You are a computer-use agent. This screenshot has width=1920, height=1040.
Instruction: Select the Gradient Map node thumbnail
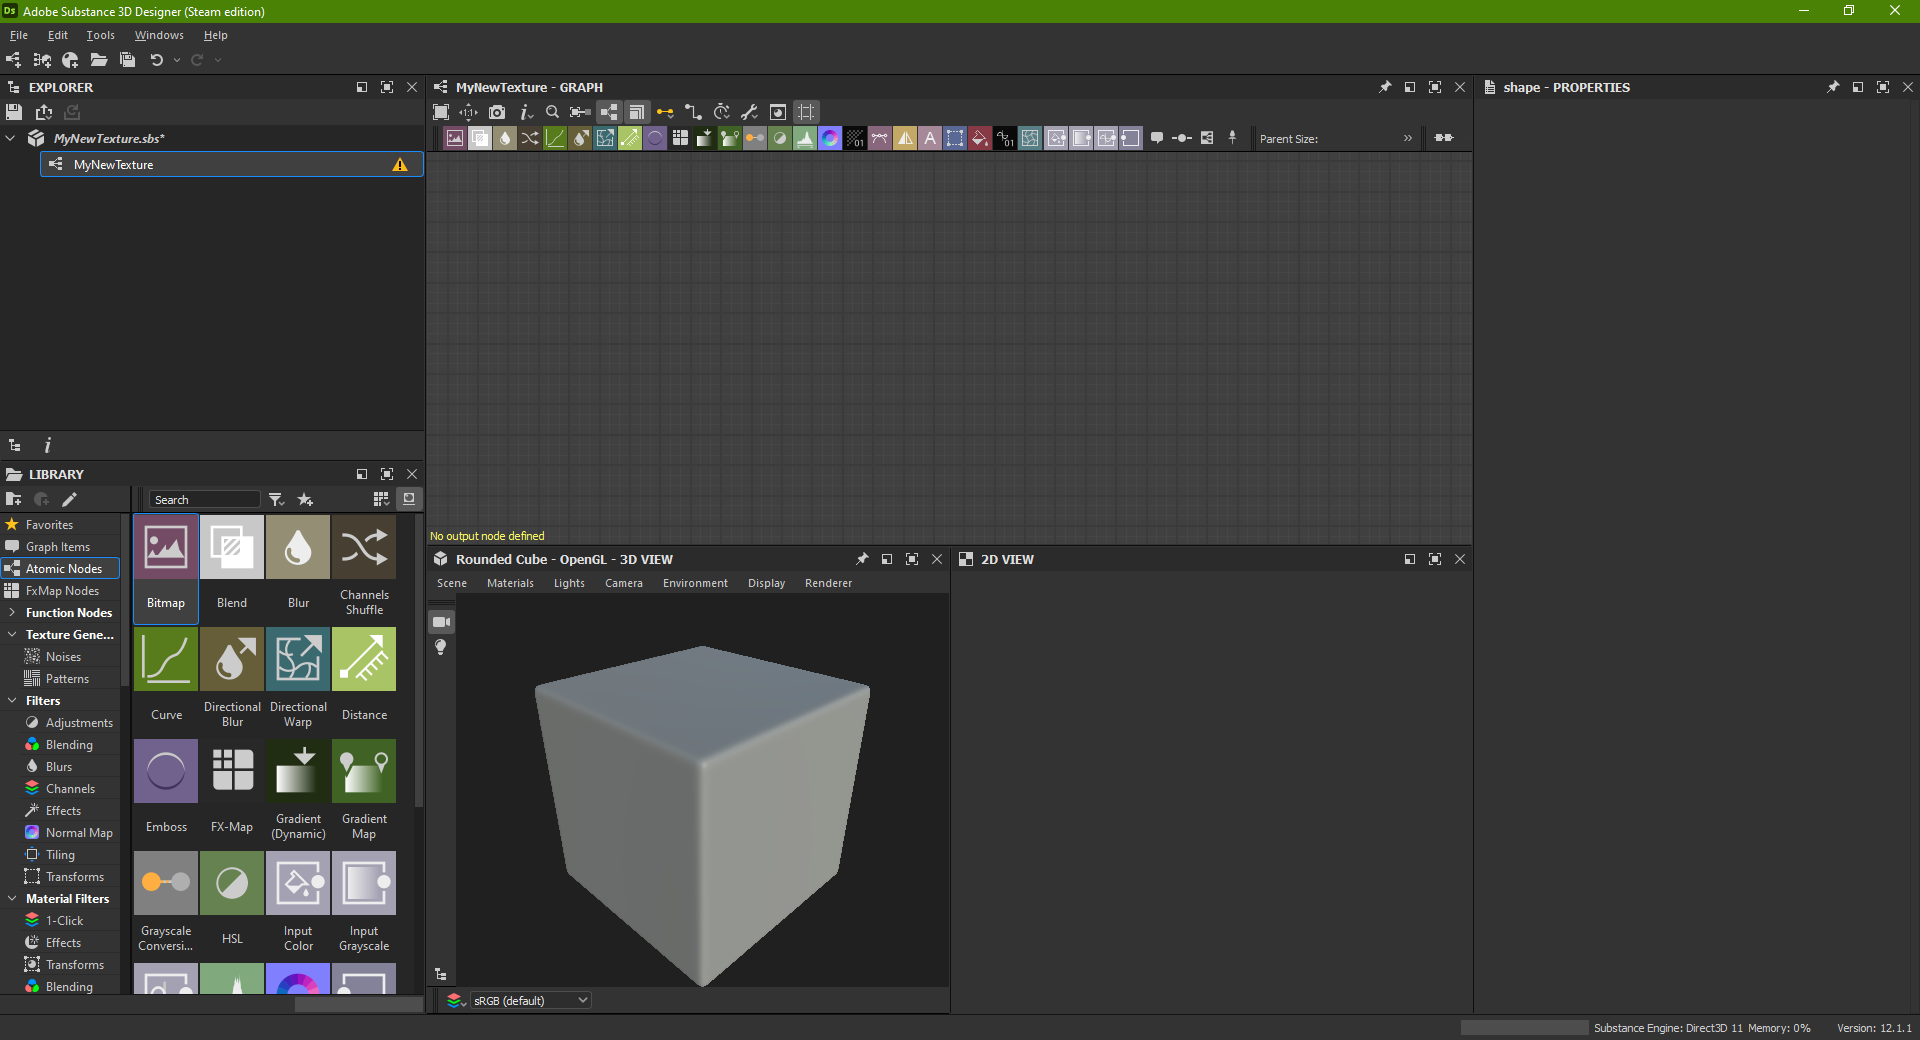pyautogui.click(x=364, y=792)
